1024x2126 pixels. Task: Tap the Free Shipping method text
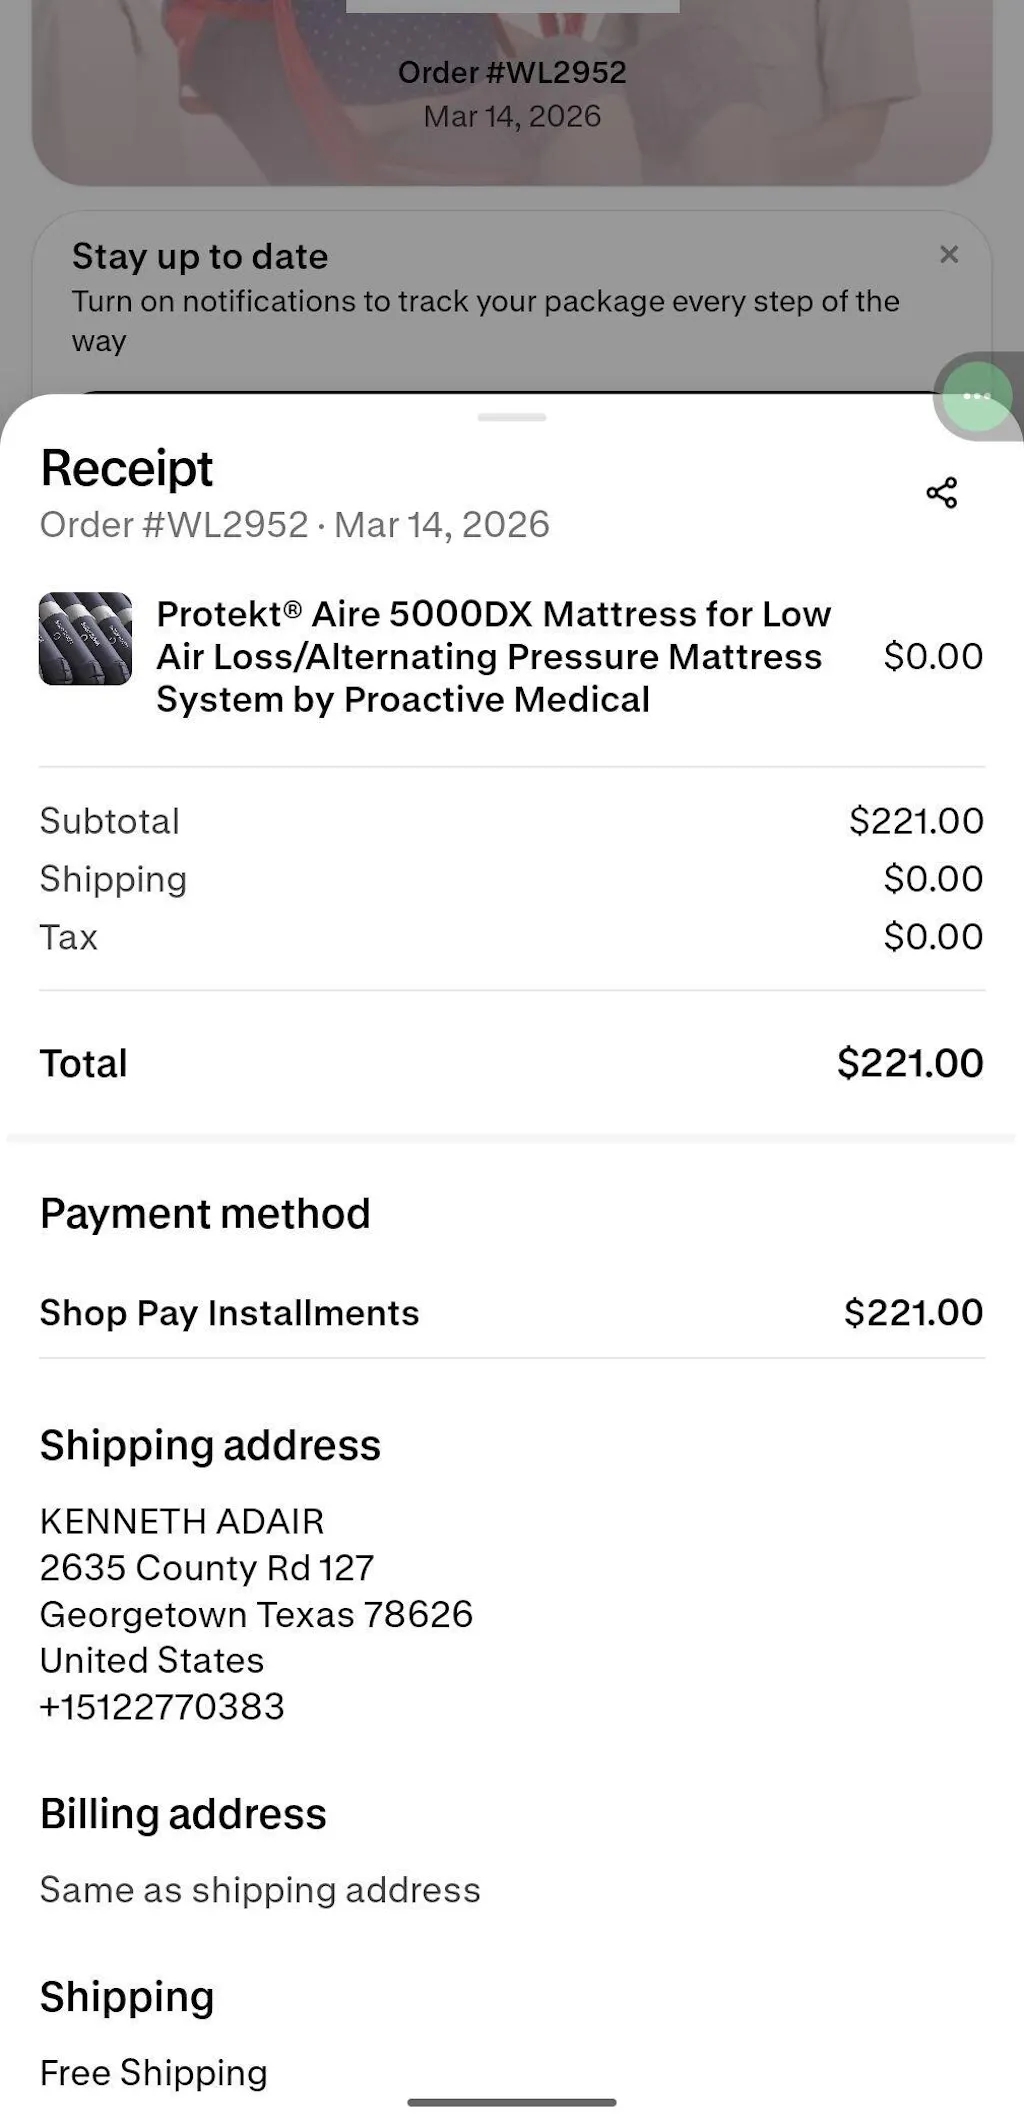154,2073
